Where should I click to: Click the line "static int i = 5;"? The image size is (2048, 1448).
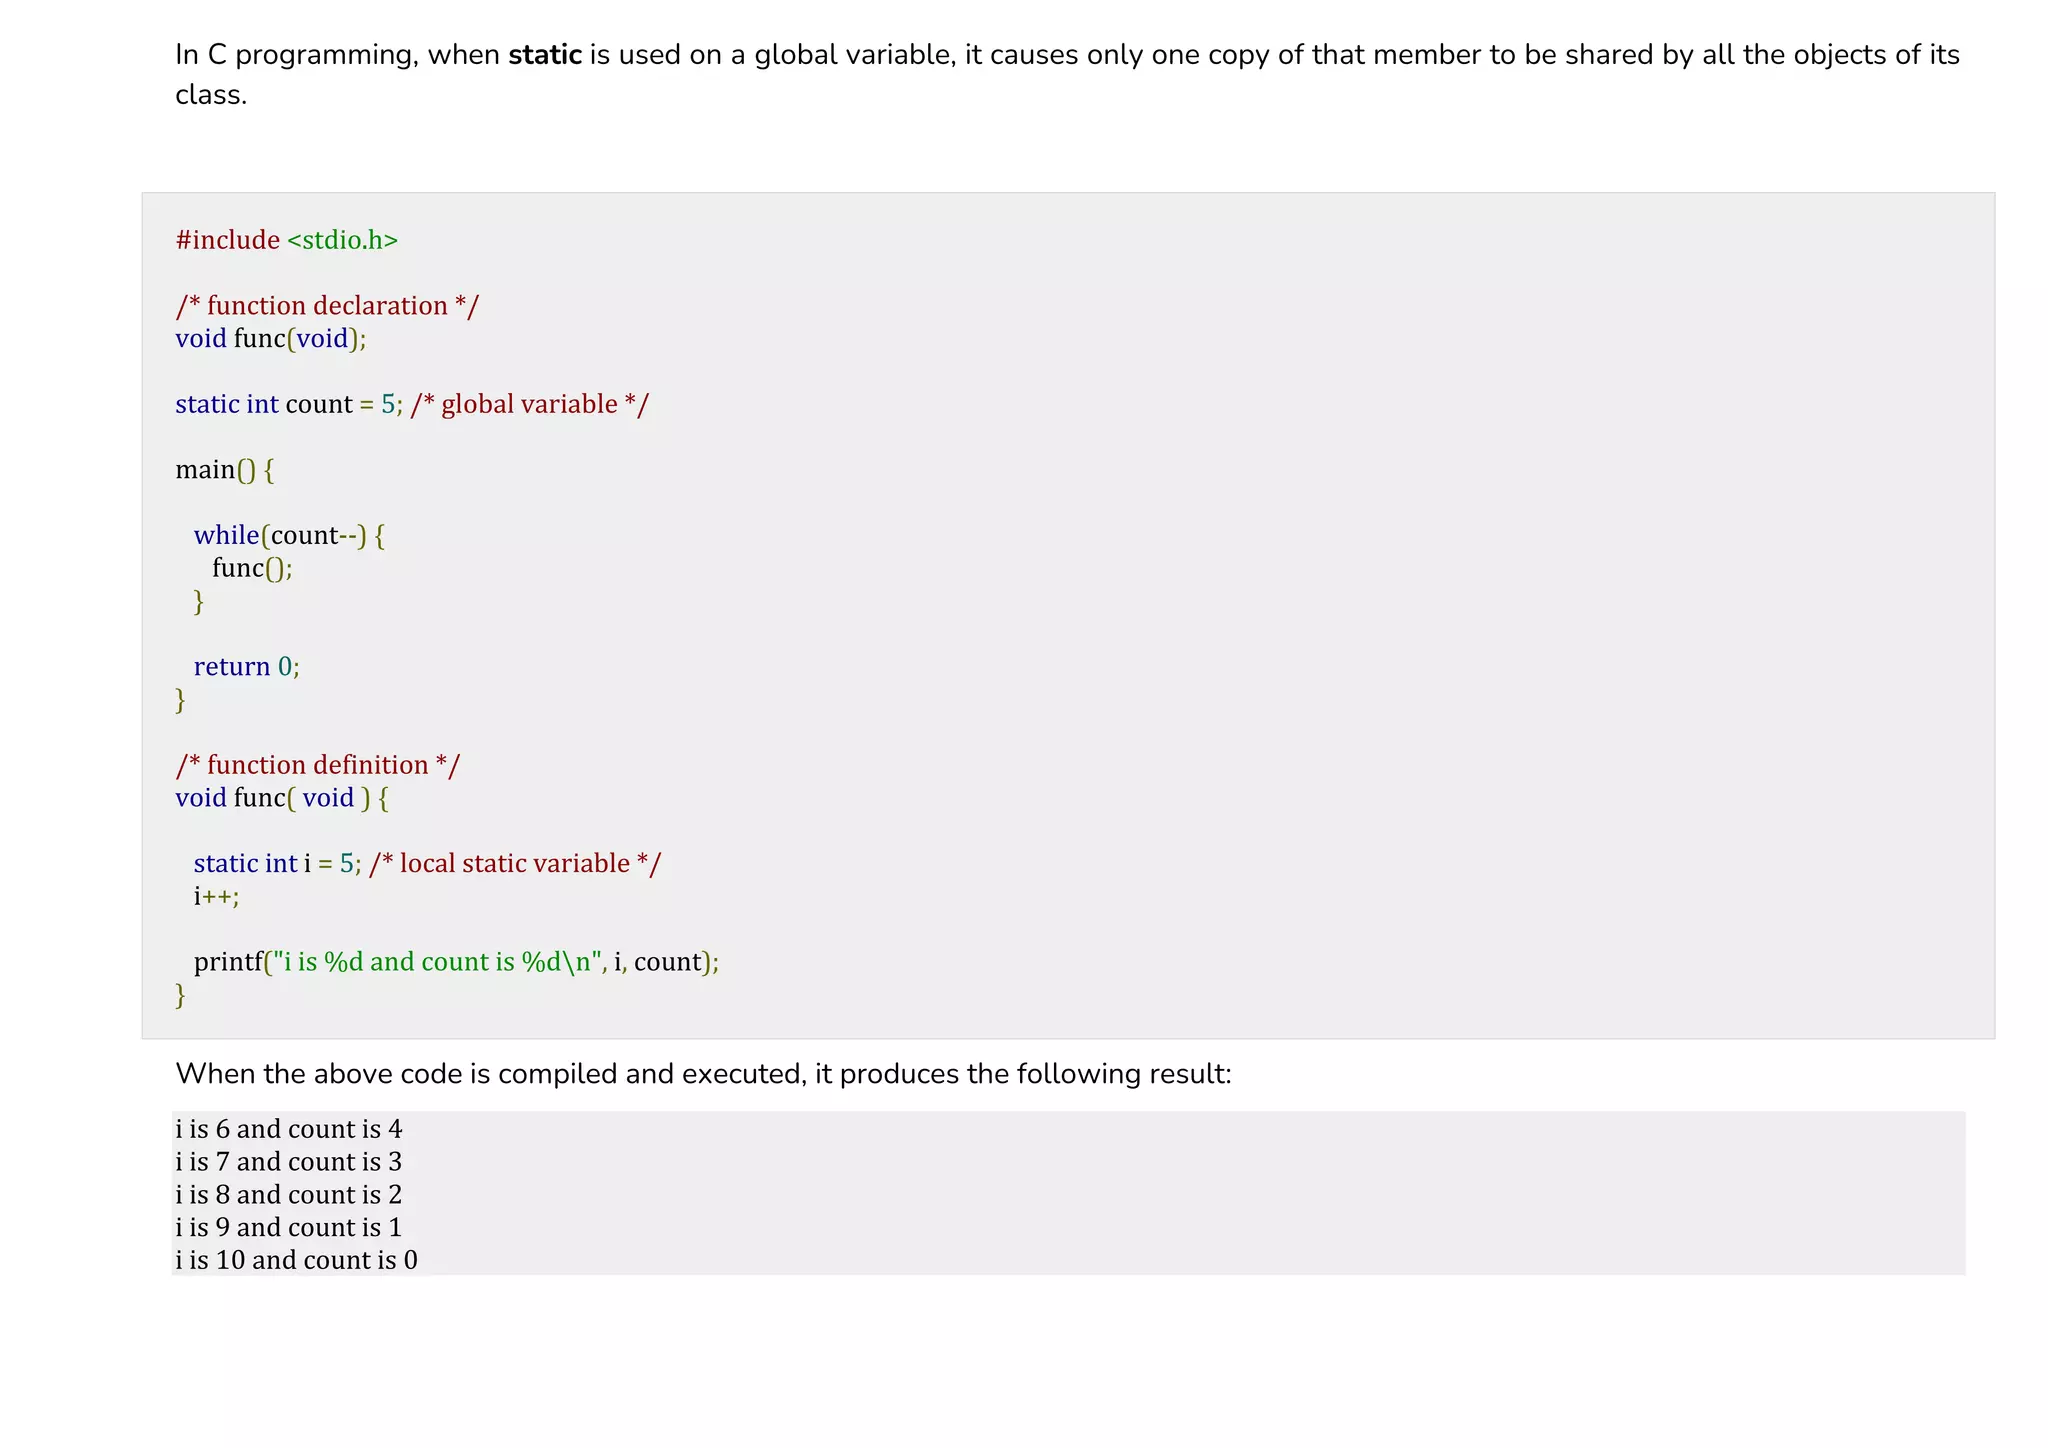point(277,864)
